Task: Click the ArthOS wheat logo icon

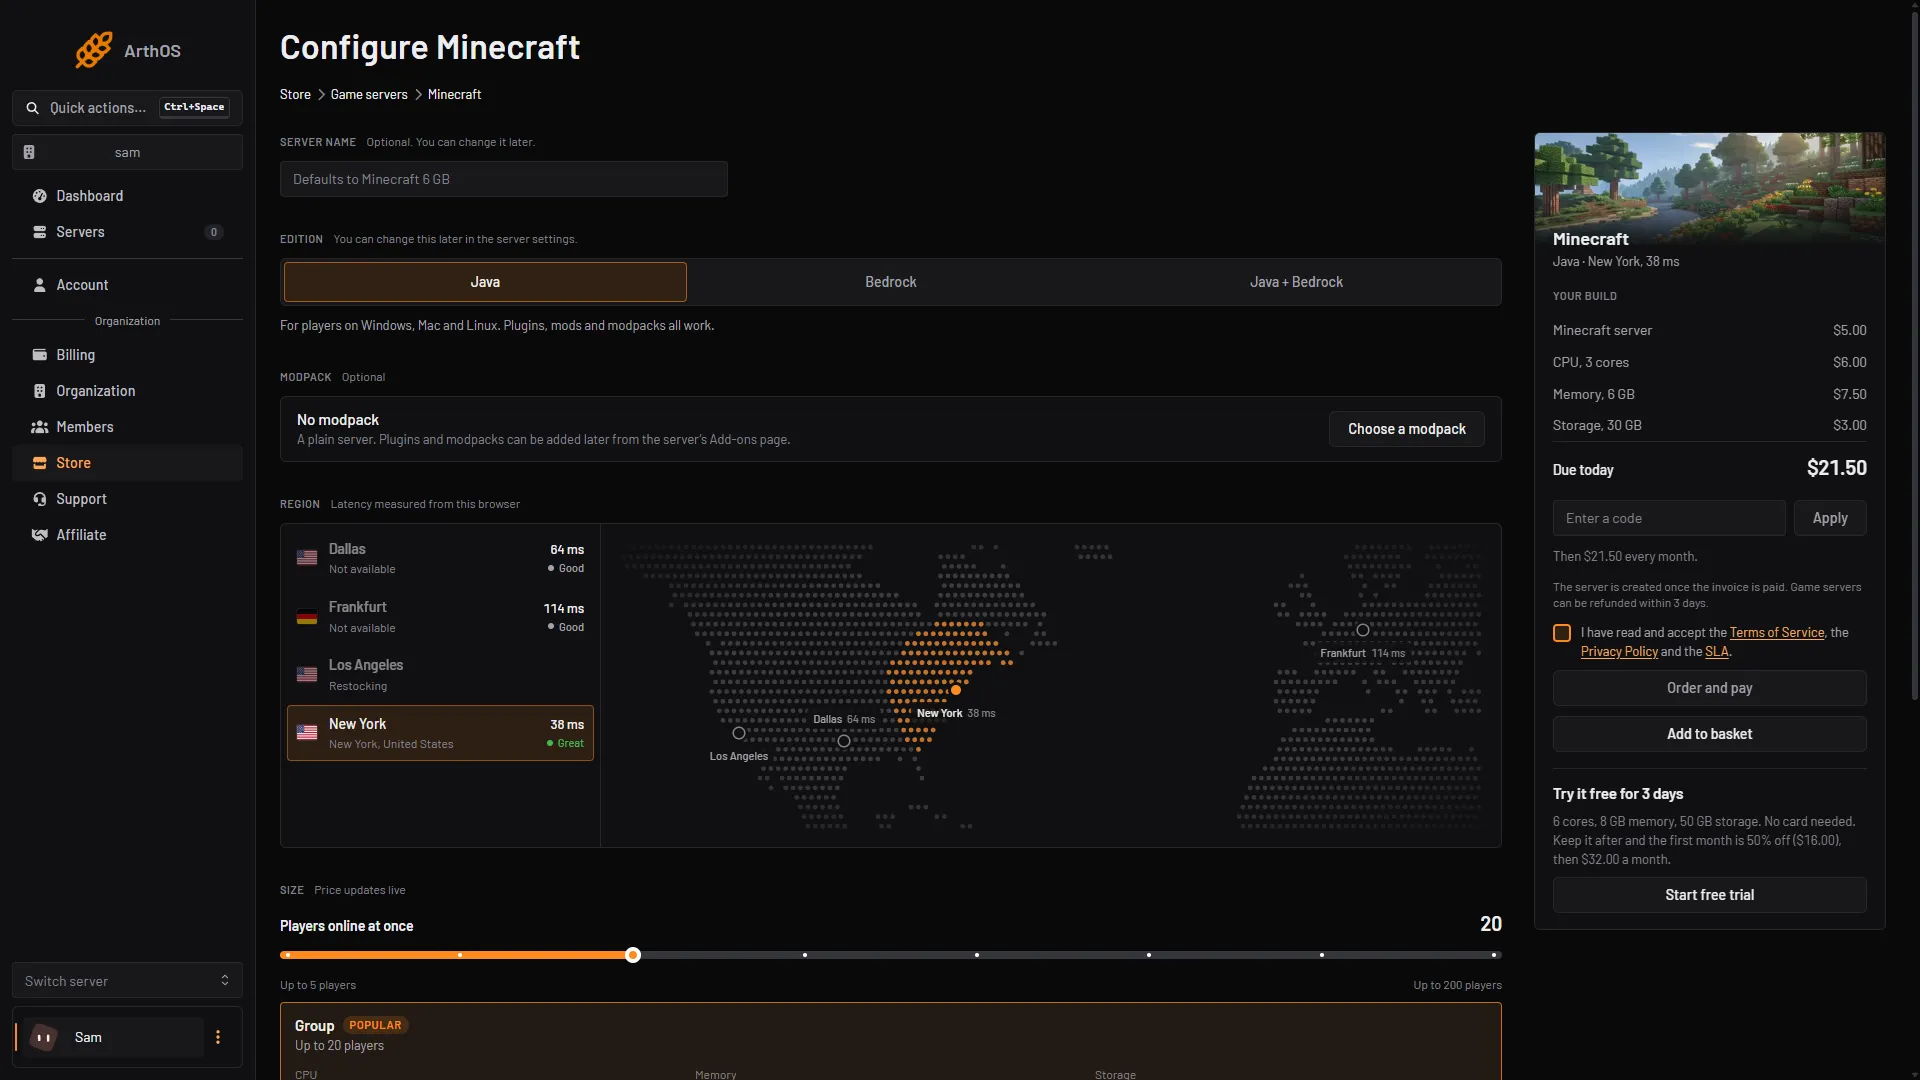Action: 94,50
